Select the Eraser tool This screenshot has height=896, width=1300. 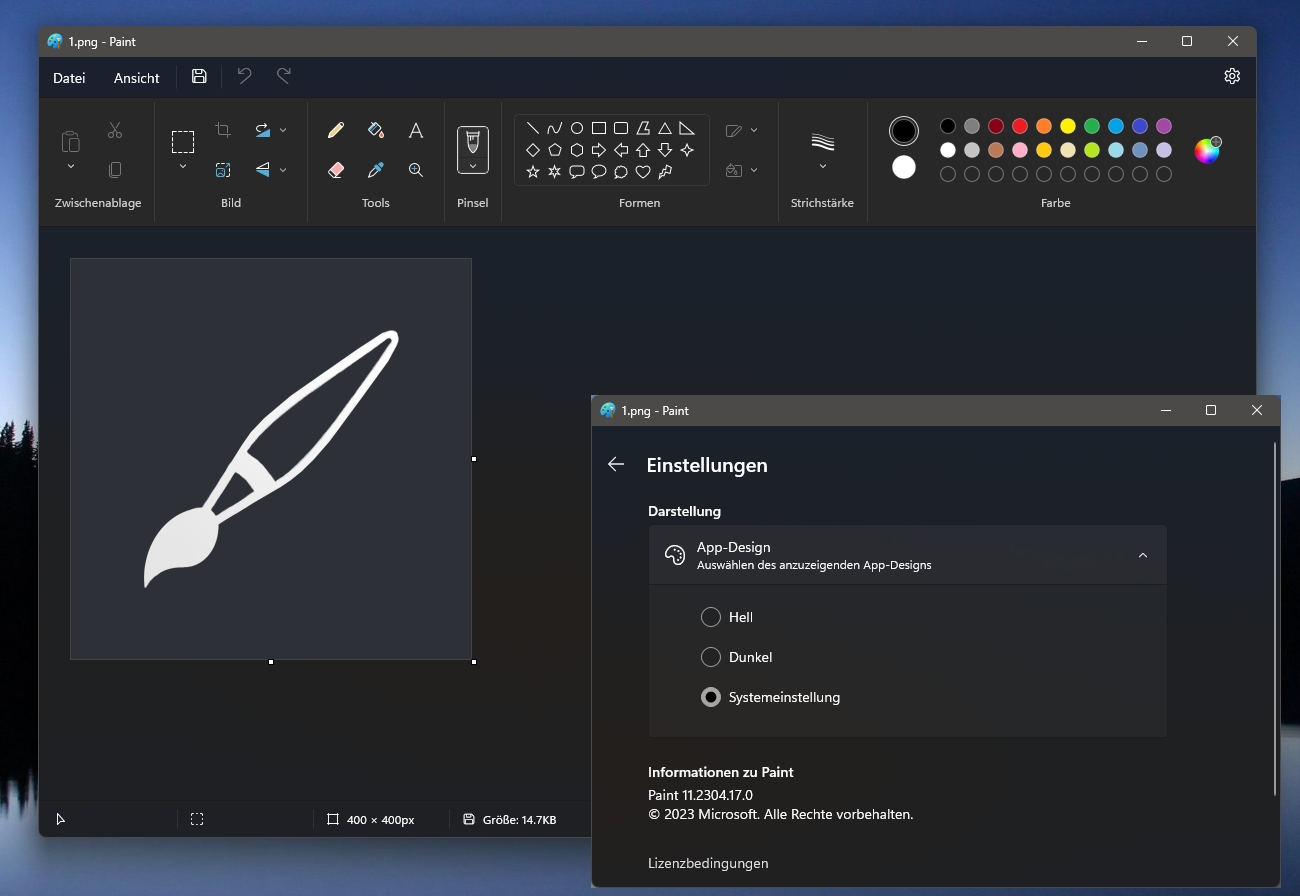336,170
